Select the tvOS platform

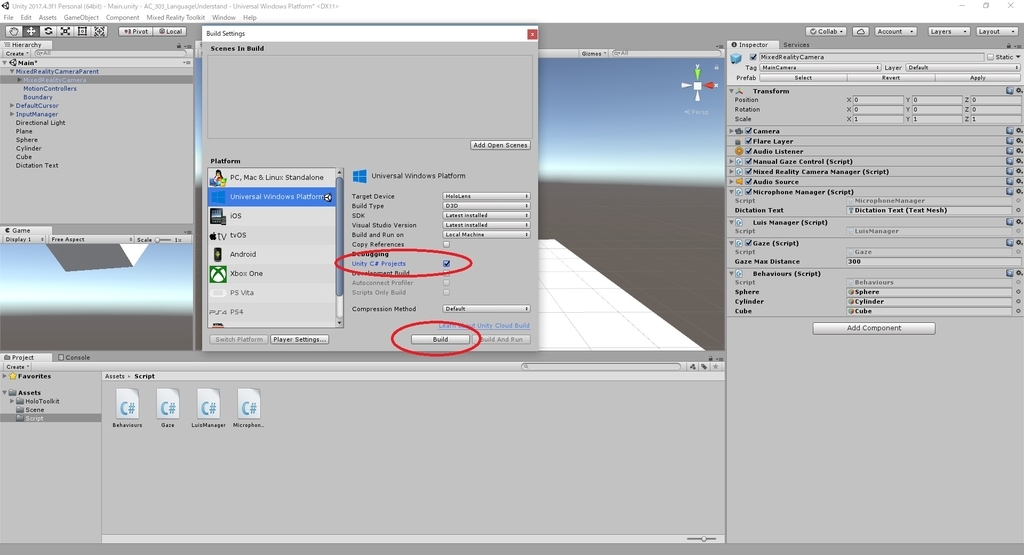click(x=272, y=235)
